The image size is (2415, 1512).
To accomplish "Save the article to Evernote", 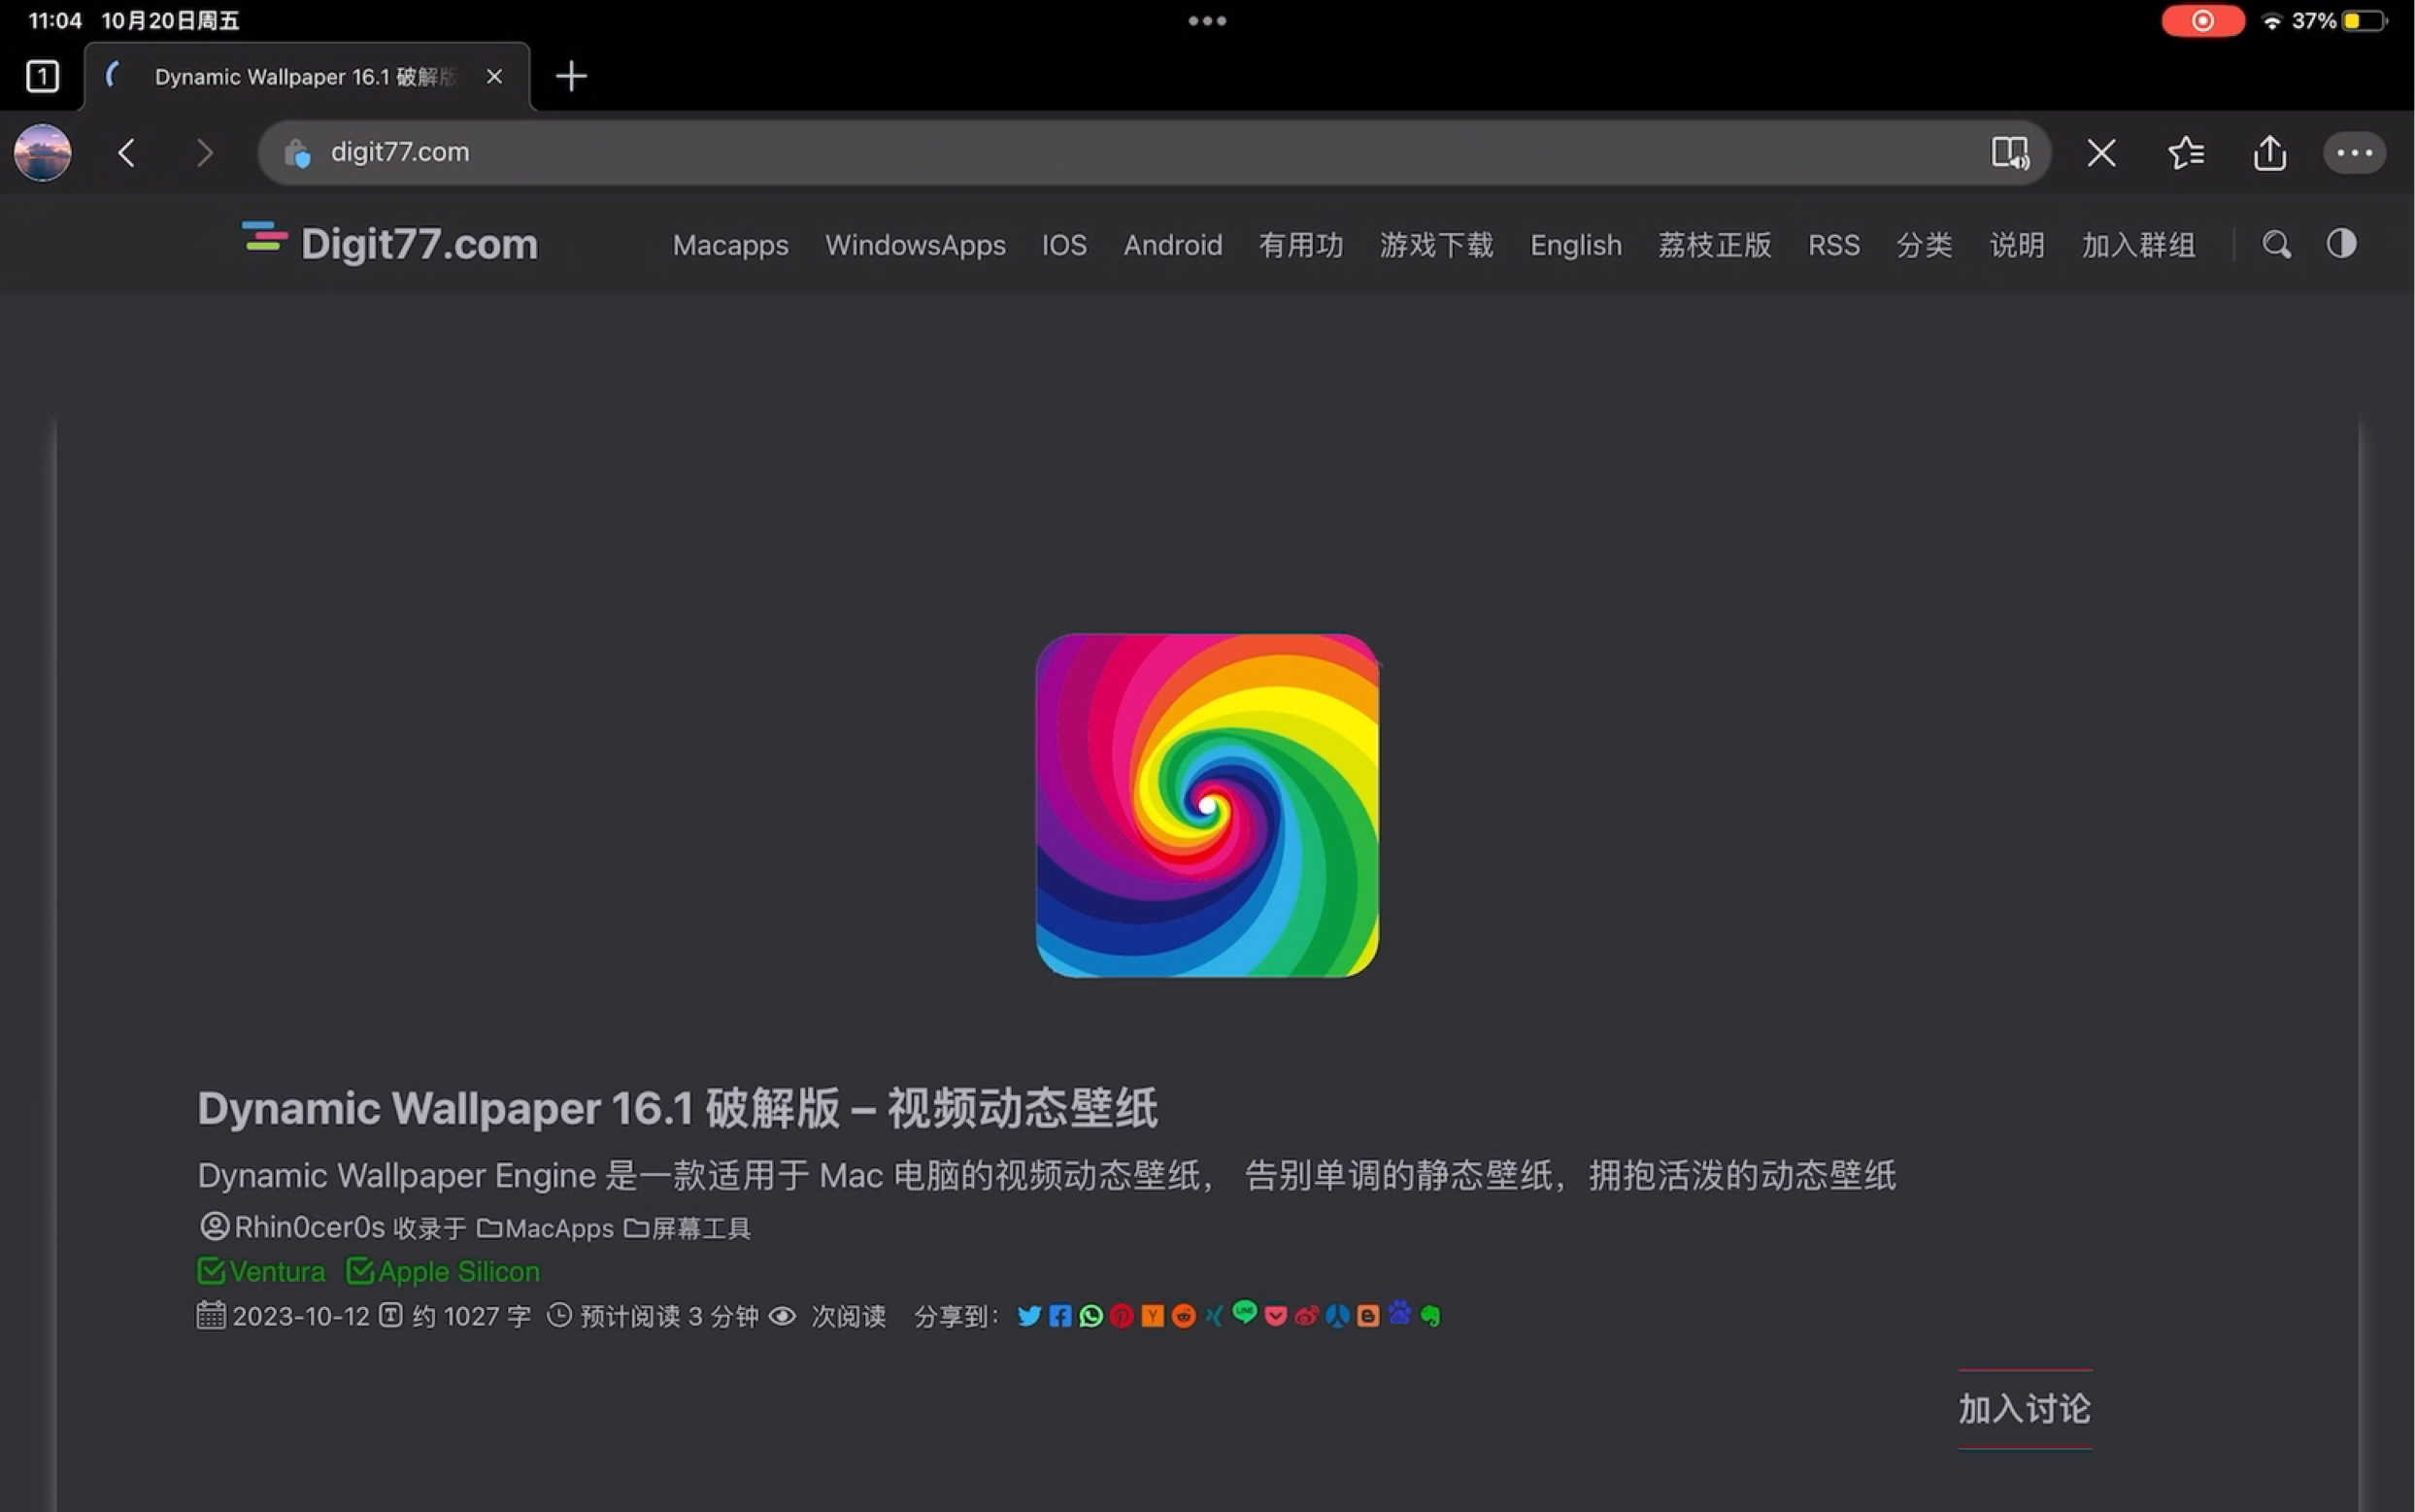I will point(1430,1316).
